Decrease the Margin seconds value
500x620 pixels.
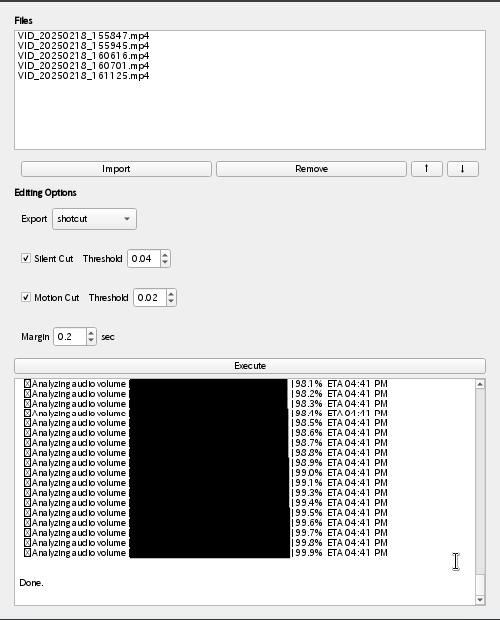pyautogui.click(x=91, y=341)
